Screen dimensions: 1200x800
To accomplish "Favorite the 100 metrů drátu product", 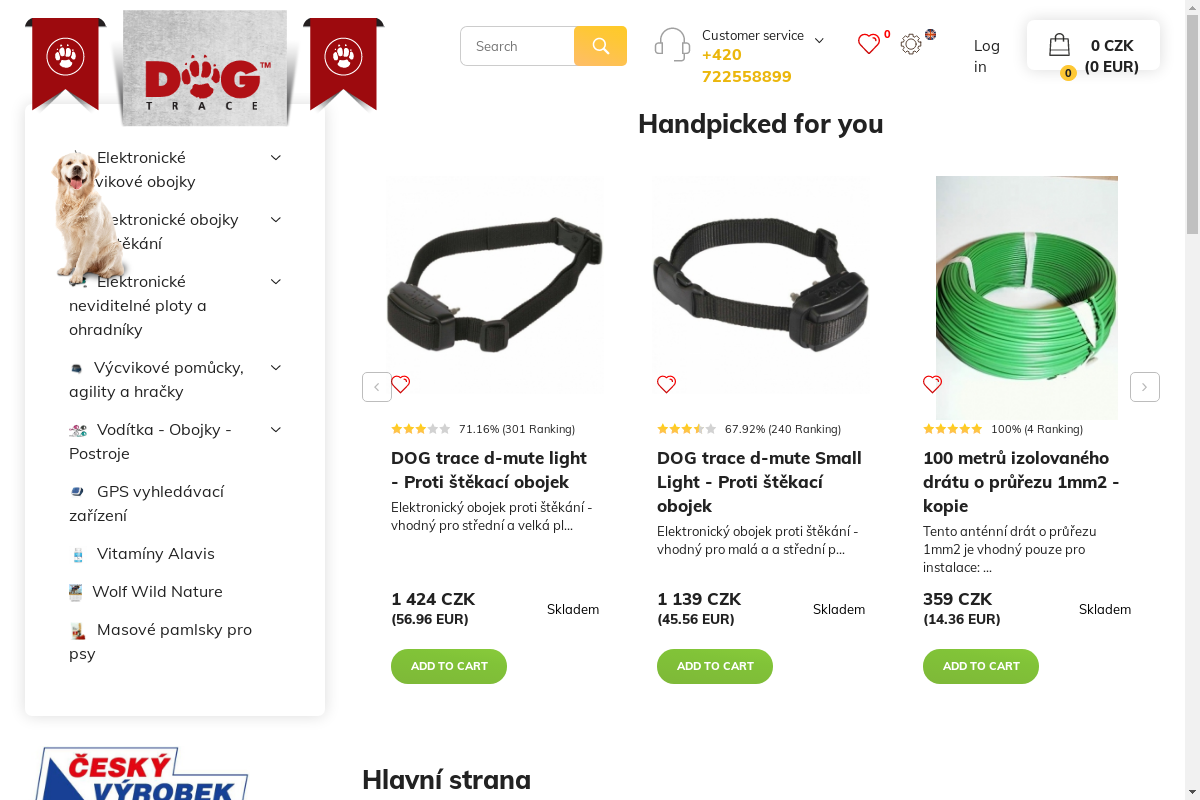I will click(933, 384).
